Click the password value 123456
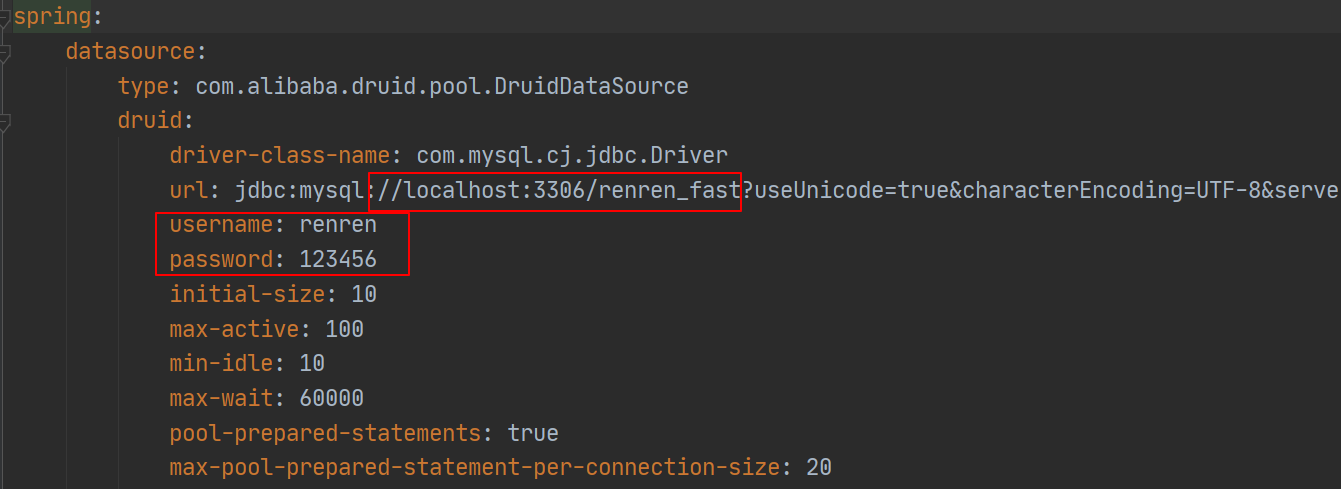1341x489 pixels. tap(338, 260)
